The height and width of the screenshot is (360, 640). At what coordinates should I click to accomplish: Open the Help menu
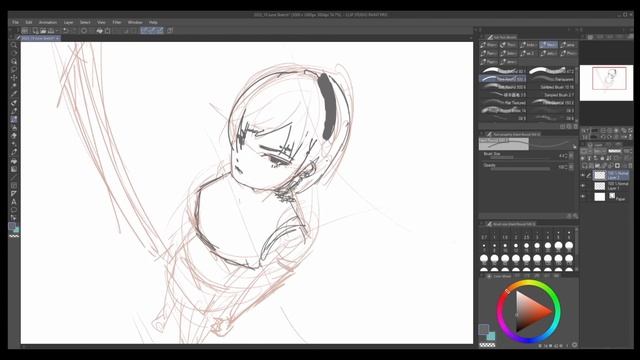[153, 22]
